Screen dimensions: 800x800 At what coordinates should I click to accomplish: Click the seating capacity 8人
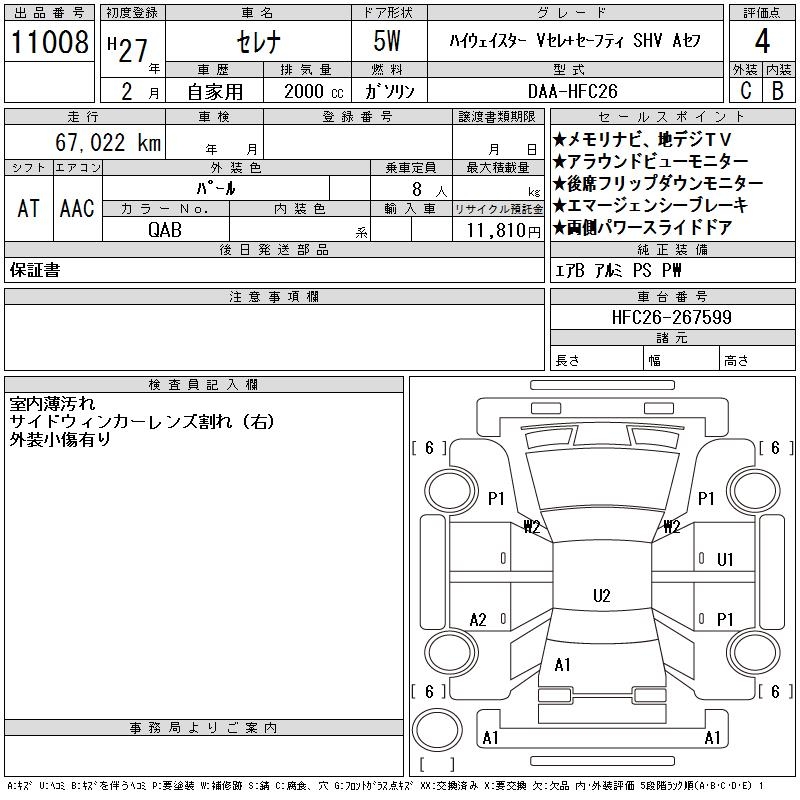point(429,190)
